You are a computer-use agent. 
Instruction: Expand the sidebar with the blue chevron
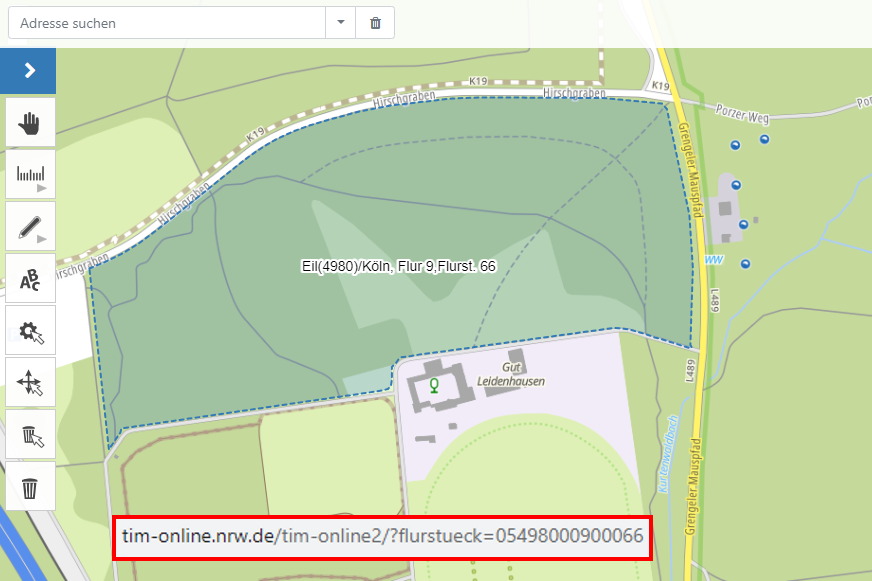tap(28, 71)
